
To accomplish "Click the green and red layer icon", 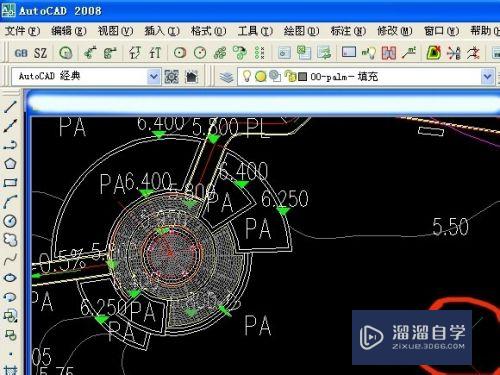I will tap(433, 53).
